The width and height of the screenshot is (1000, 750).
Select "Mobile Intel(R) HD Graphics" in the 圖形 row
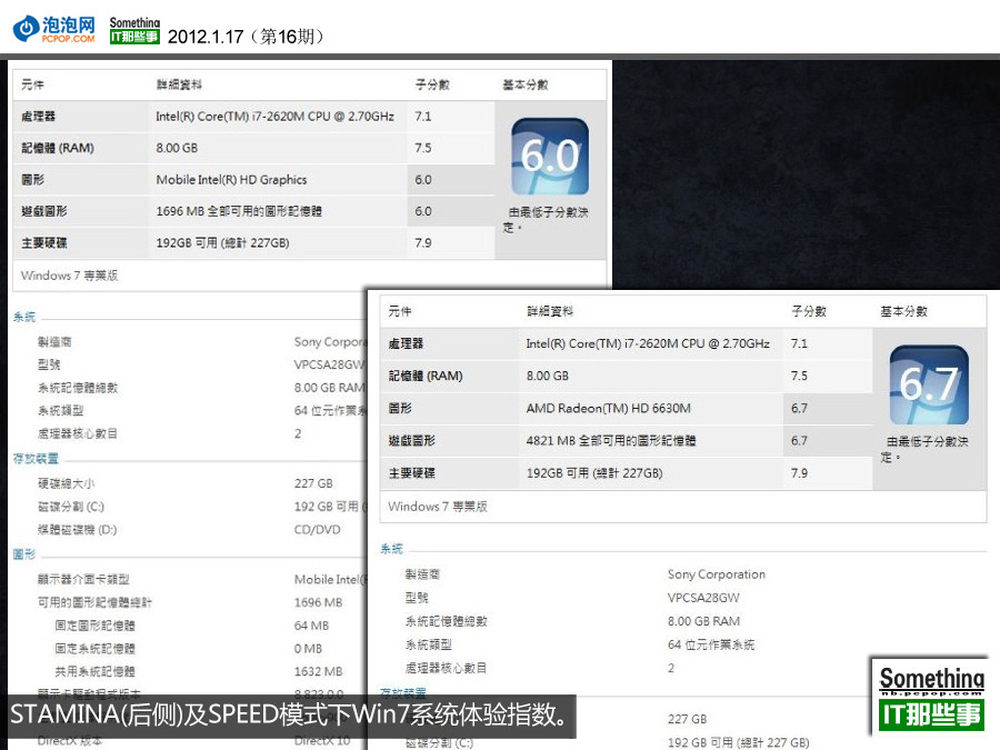(x=232, y=180)
